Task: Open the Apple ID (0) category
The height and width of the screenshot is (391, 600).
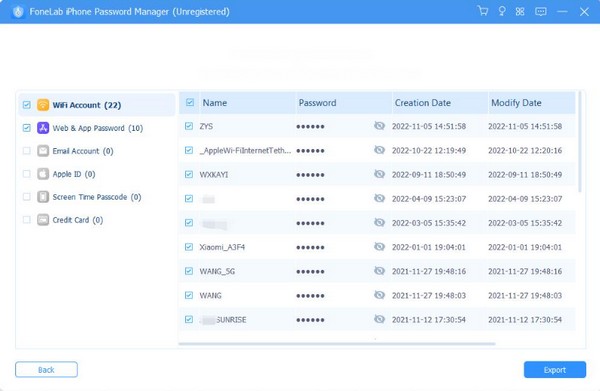Action: click(97, 174)
